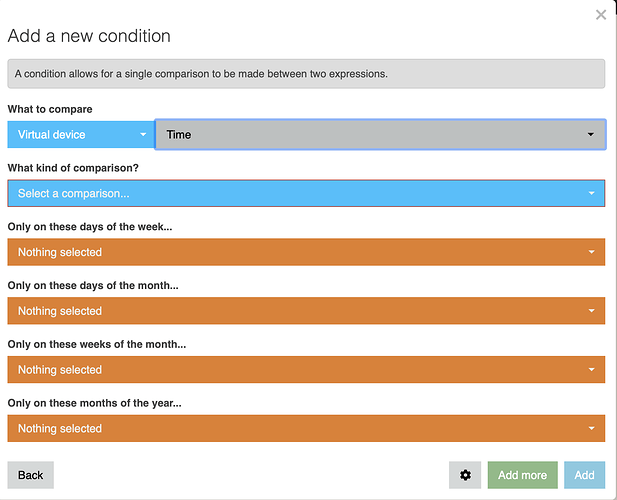
Task: Click the What kind of comparison? label
Action: pyautogui.click(x=73, y=168)
